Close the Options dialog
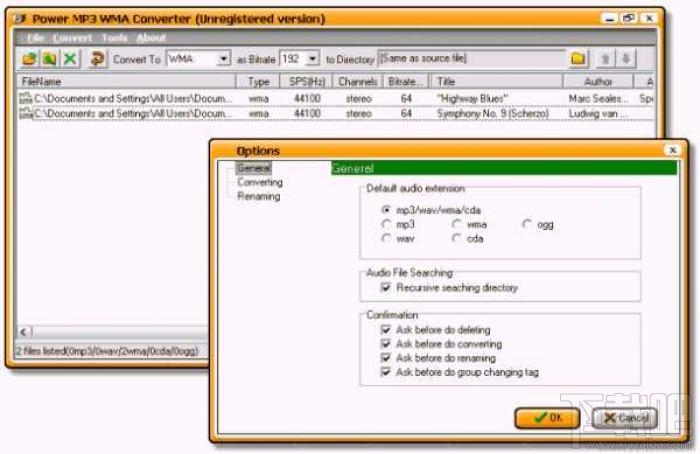 click(x=672, y=150)
